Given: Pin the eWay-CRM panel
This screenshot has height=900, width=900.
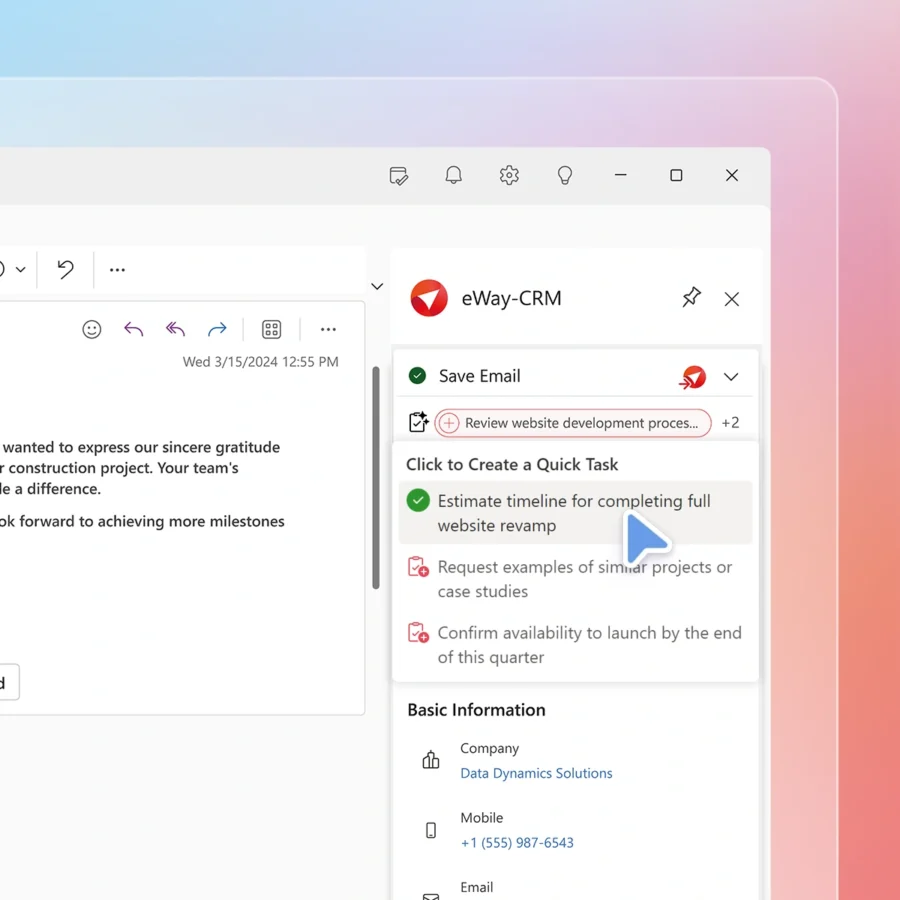Looking at the screenshot, I should (x=691, y=298).
